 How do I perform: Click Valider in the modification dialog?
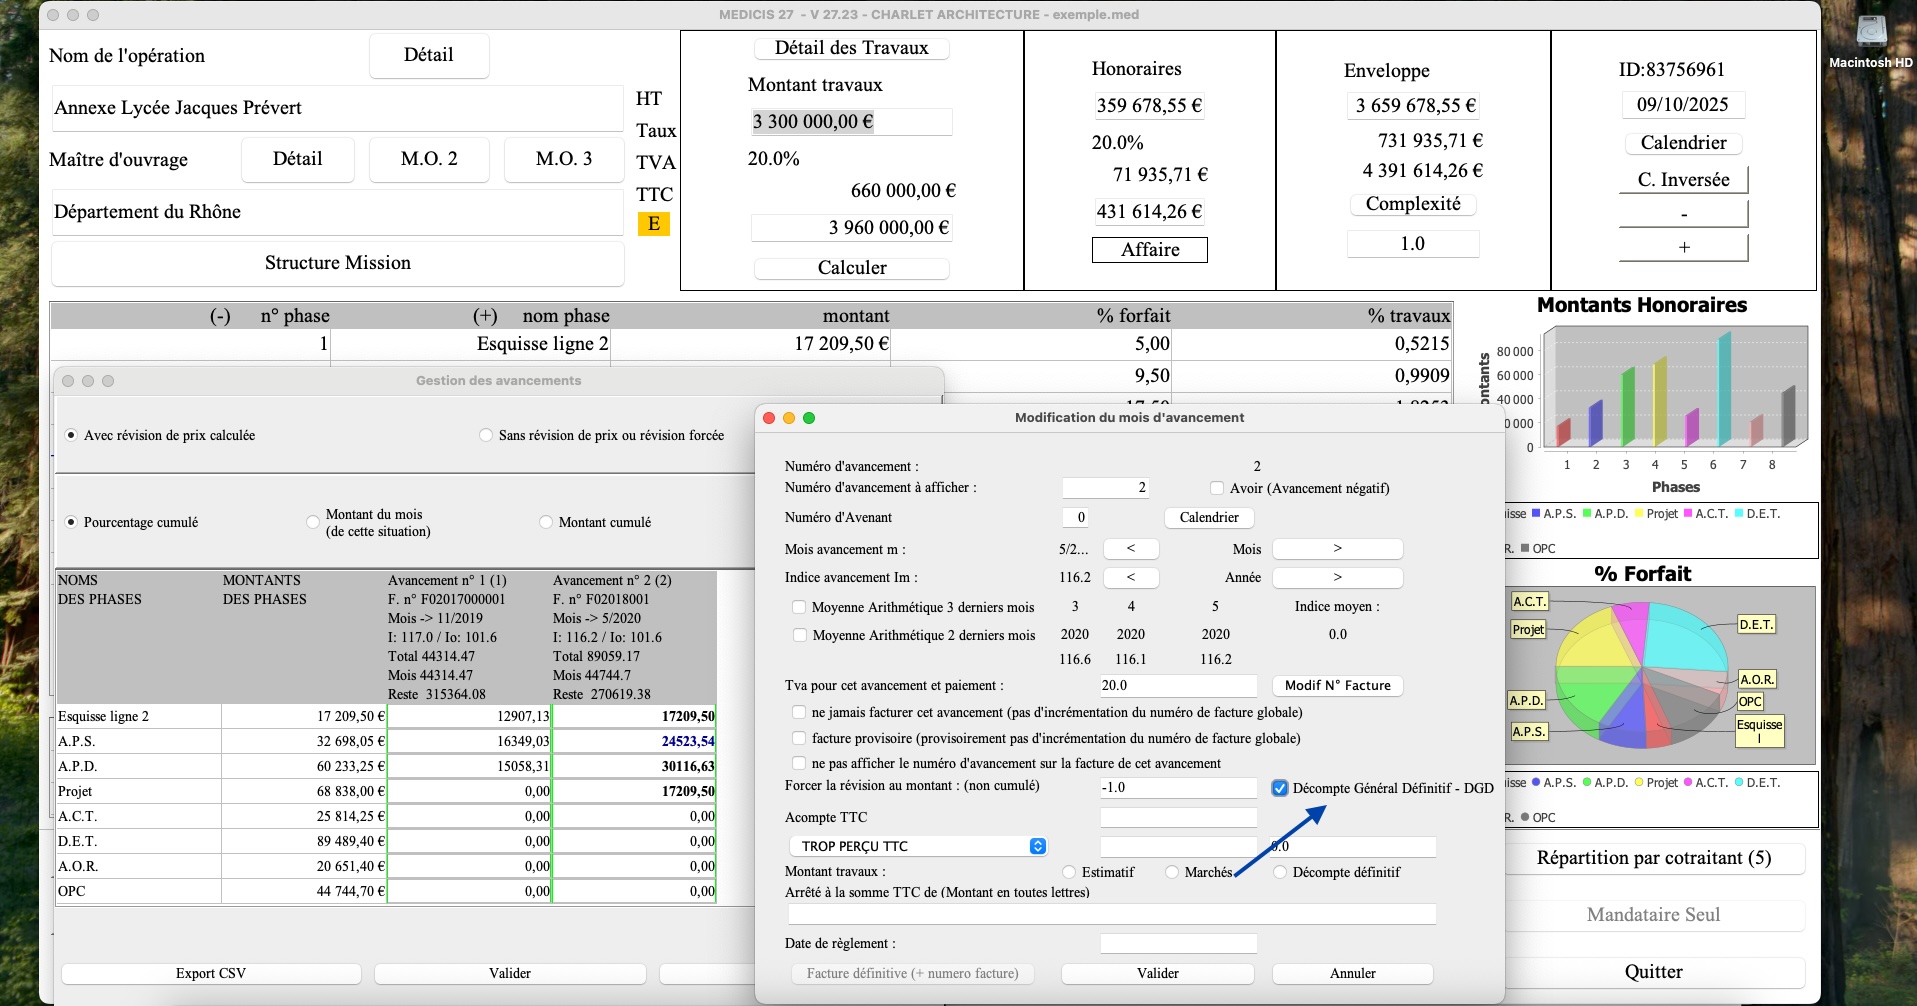[x=1157, y=973]
